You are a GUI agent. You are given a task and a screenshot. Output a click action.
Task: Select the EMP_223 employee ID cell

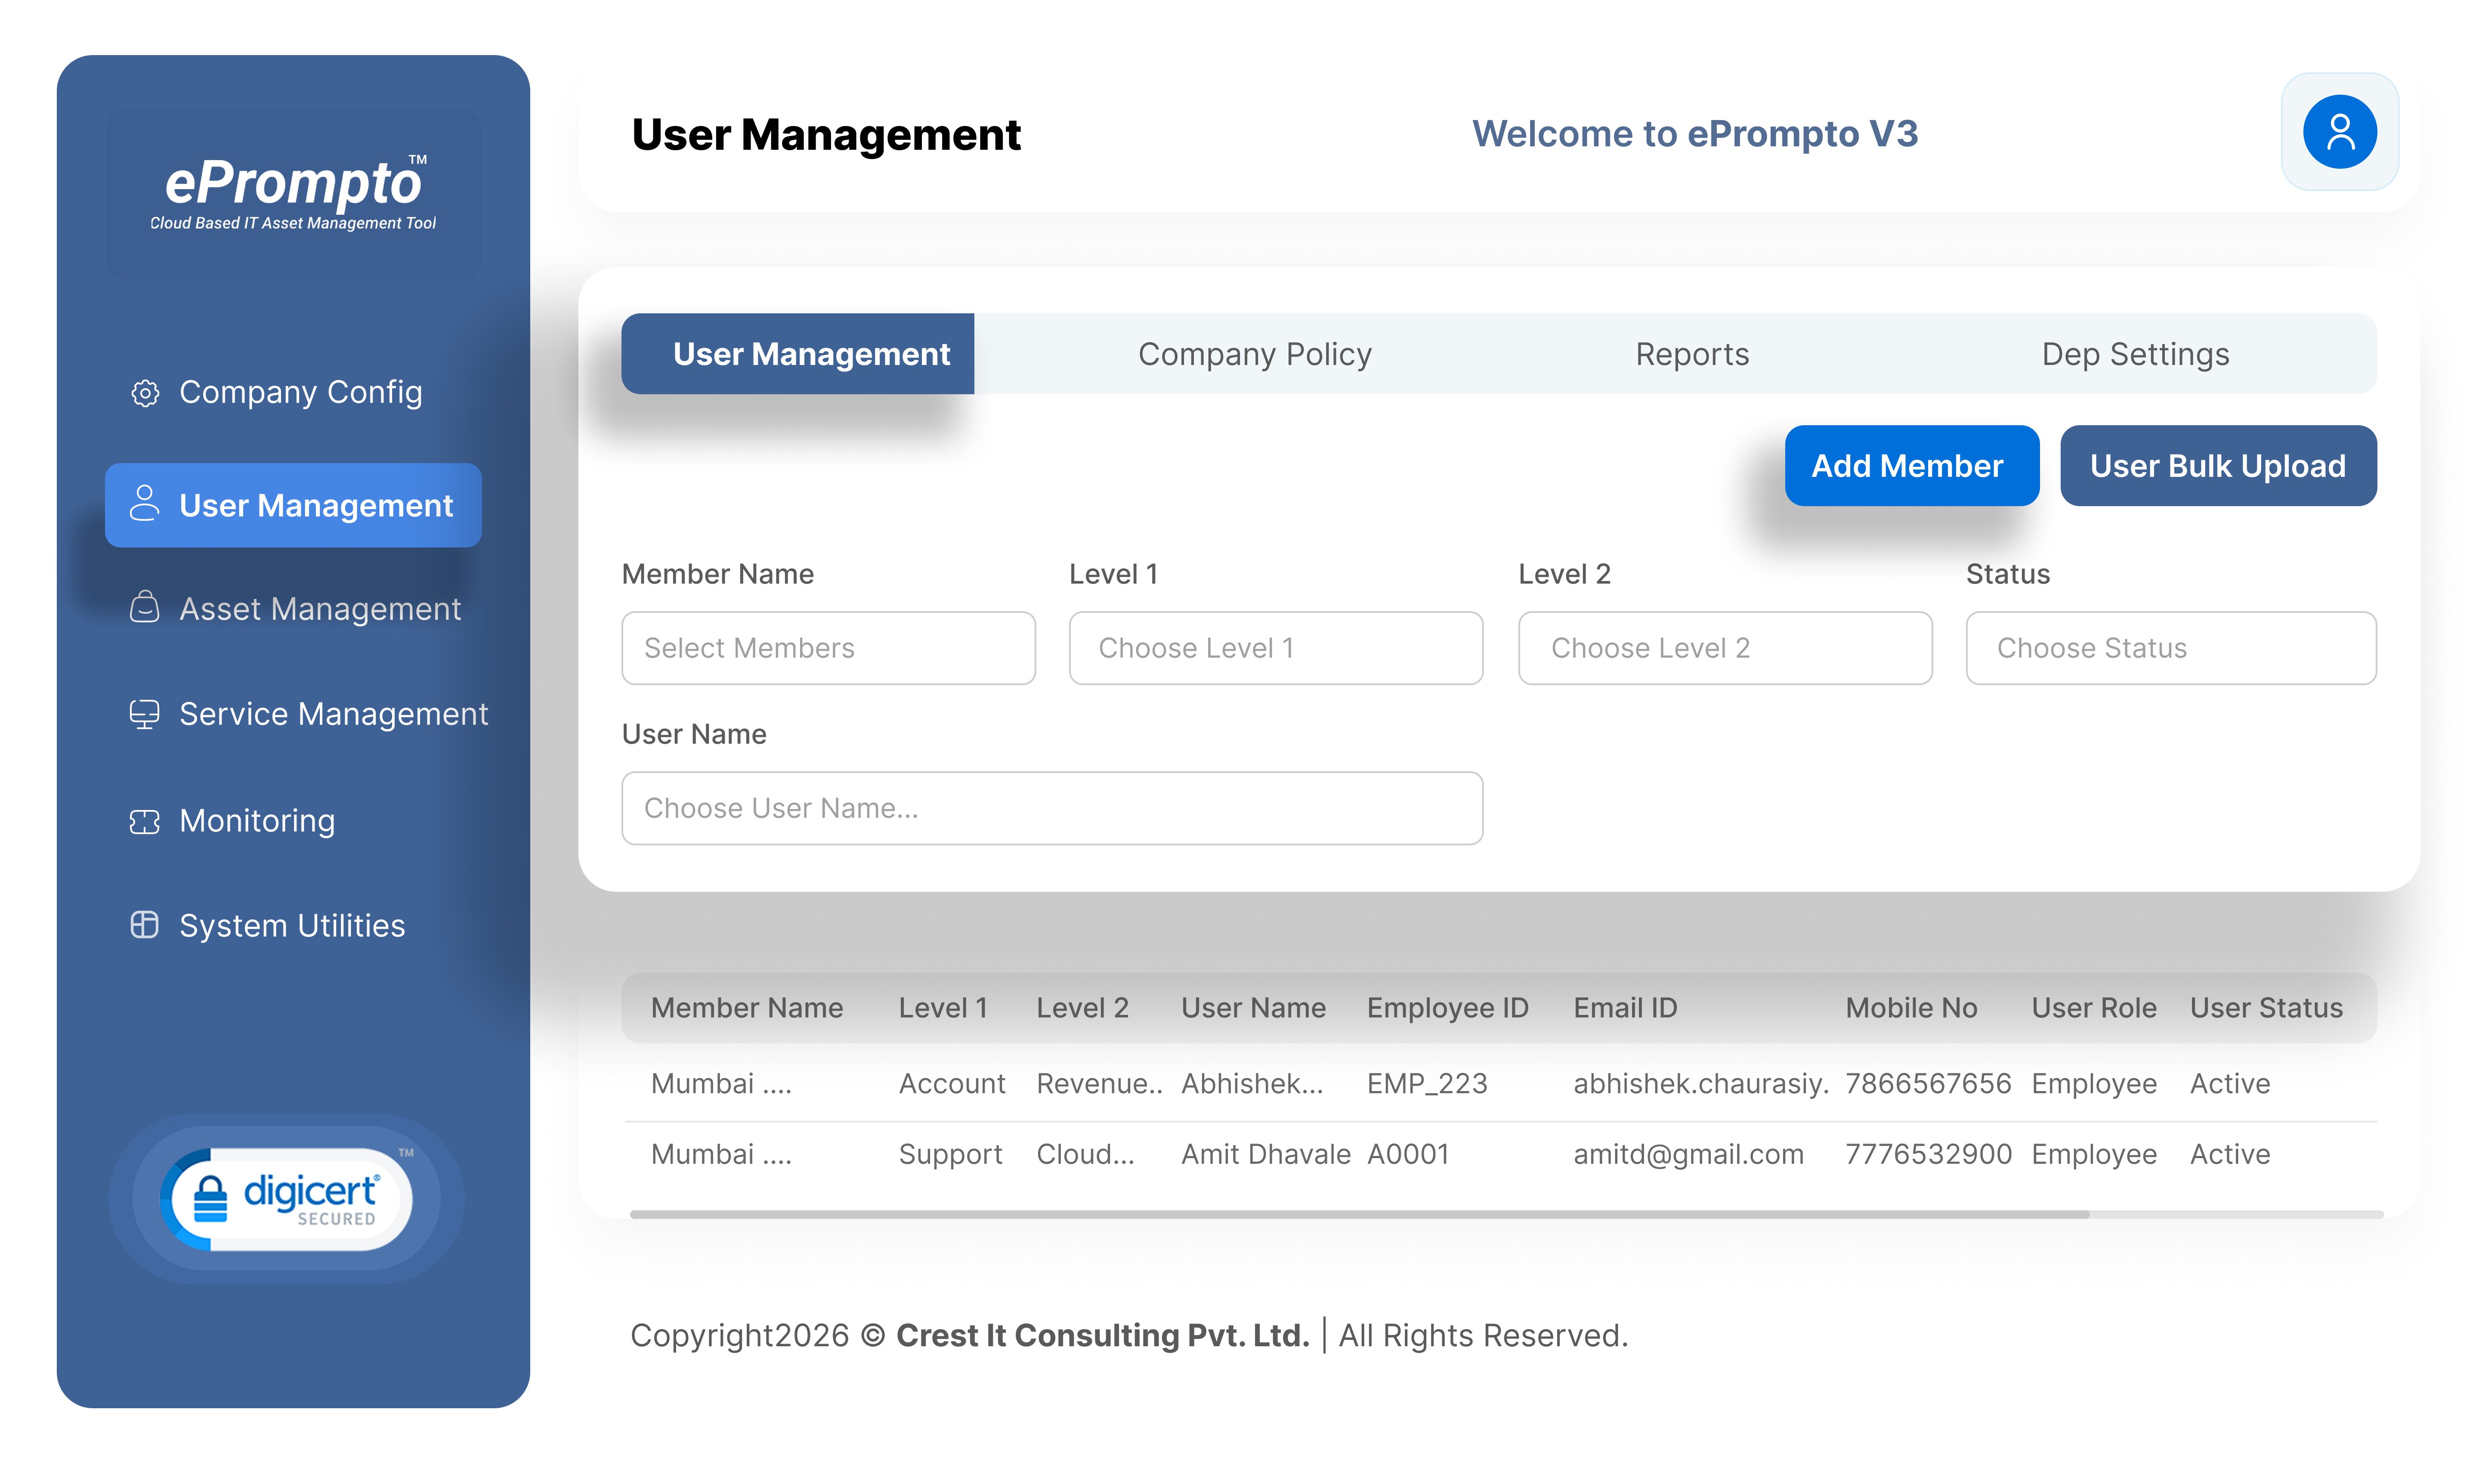tap(1427, 1084)
